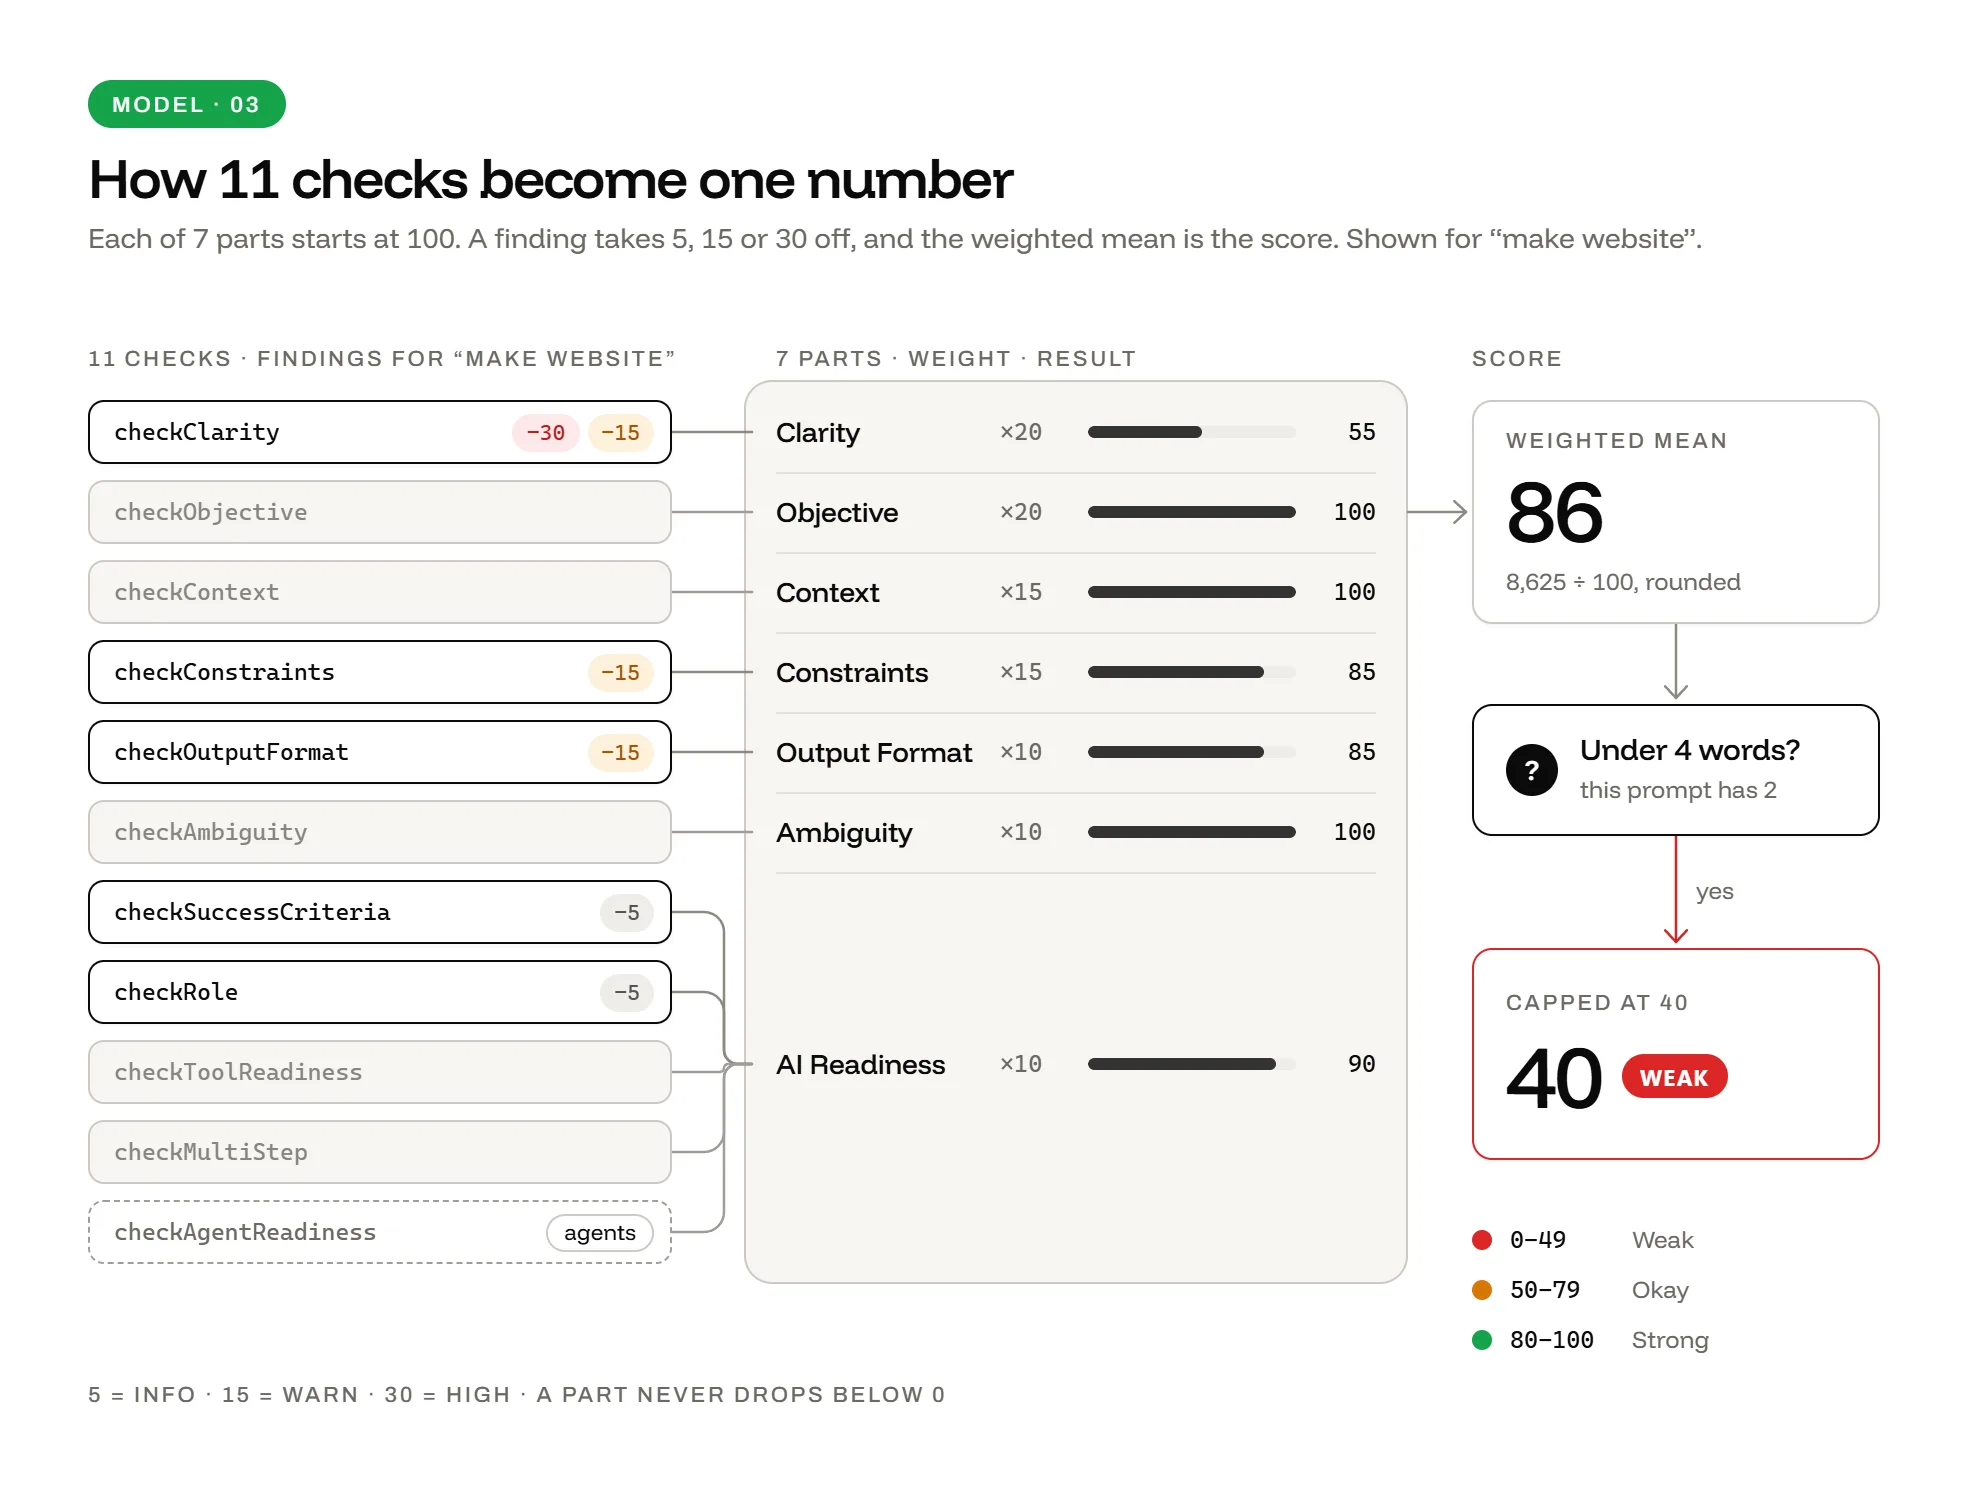
Task: Select the checkObjective card
Action: click(380, 512)
